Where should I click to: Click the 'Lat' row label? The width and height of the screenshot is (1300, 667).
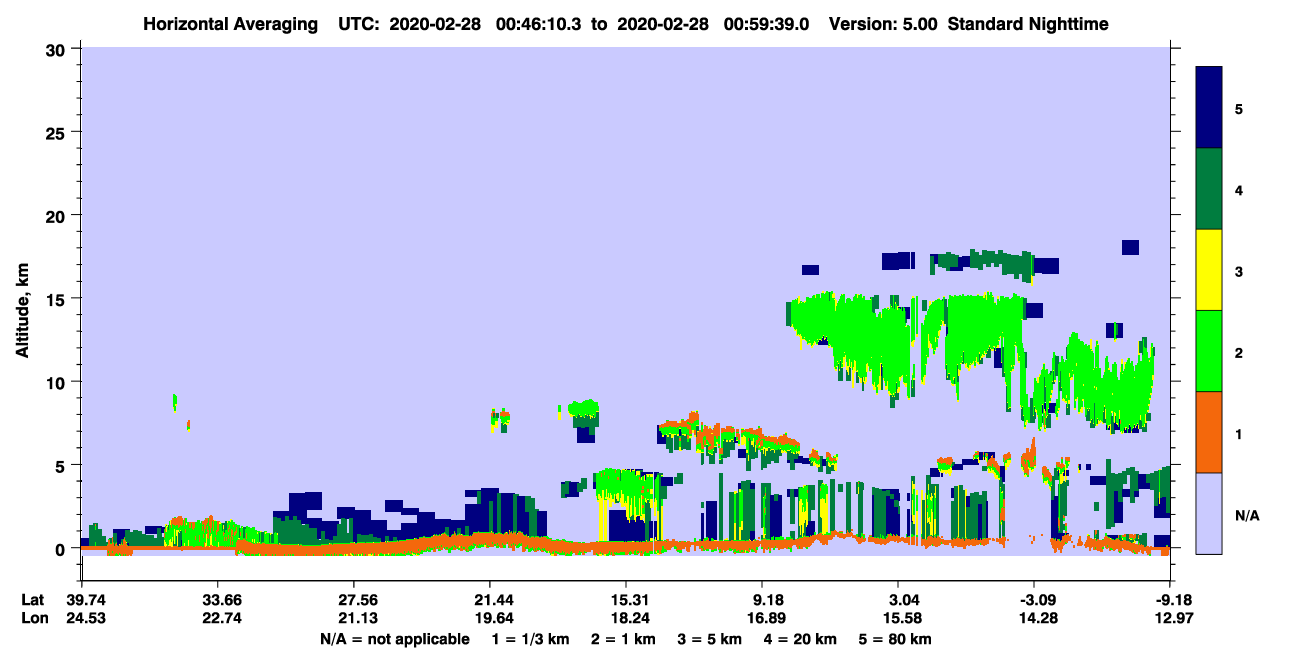(x=32, y=600)
